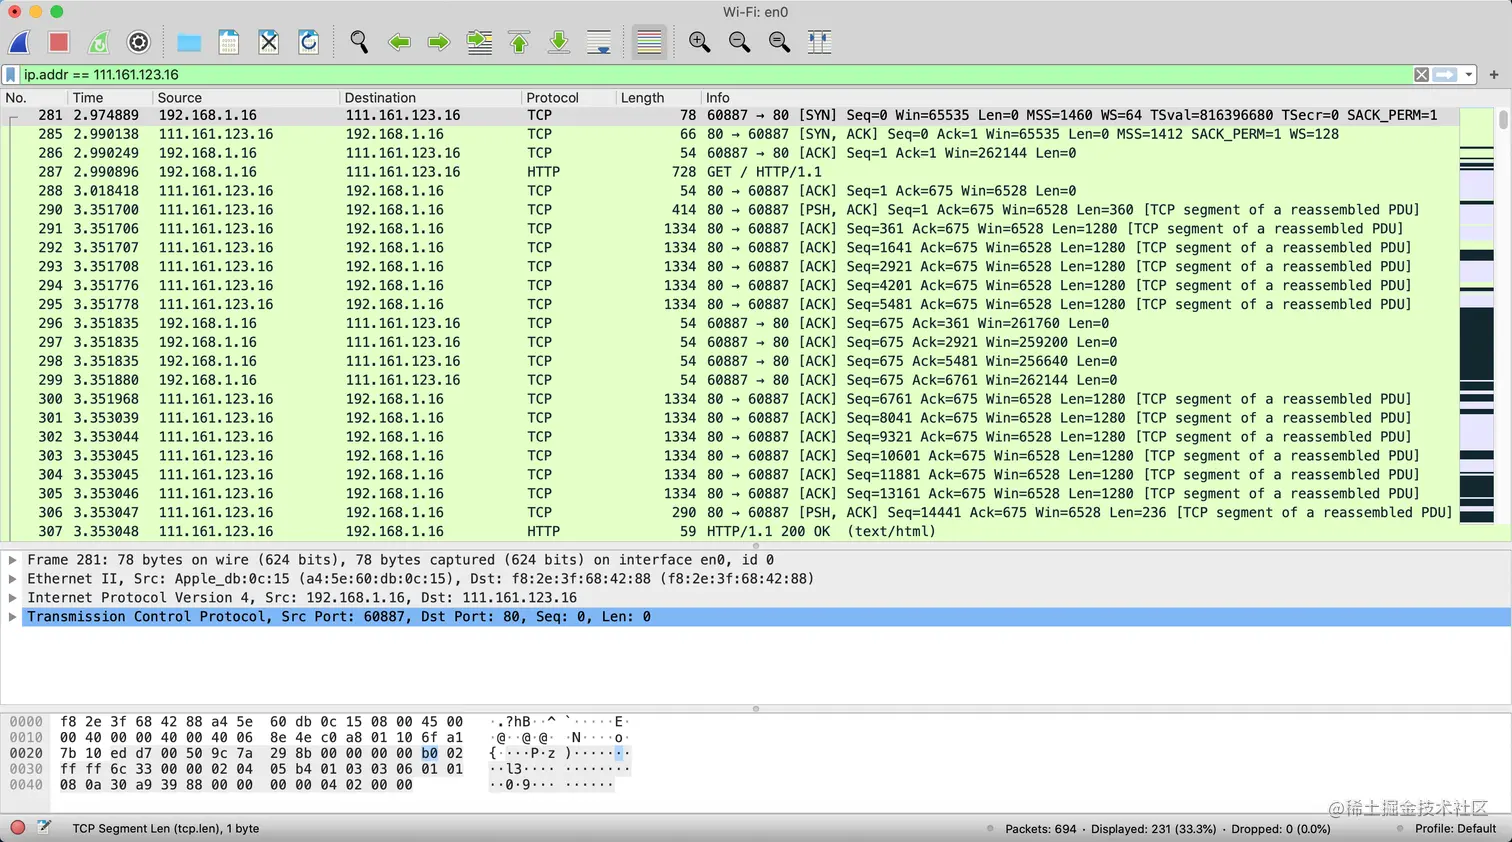Expand Transmission Control Protocol details
Image resolution: width=1512 pixels, height=842 pixels.
(13, 617)
